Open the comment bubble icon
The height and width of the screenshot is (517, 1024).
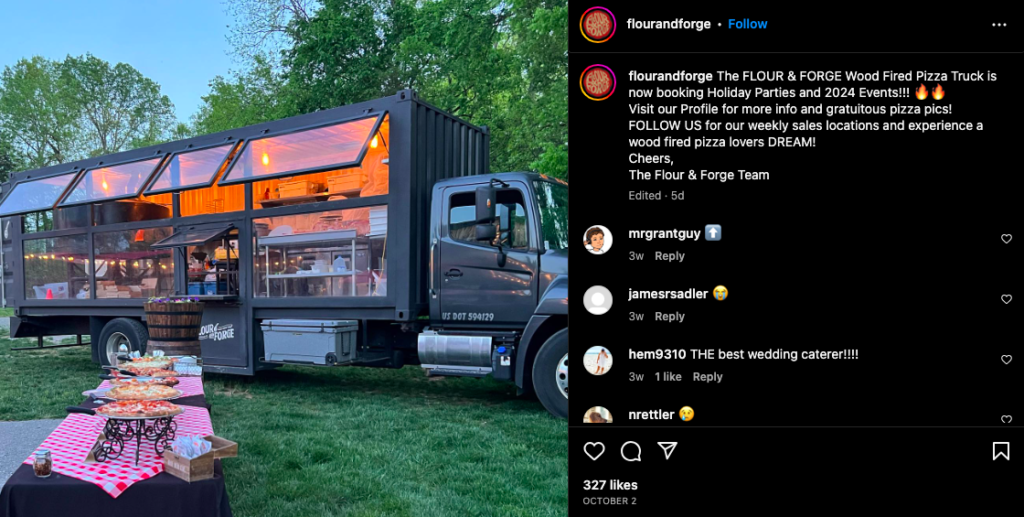(631, 451)
